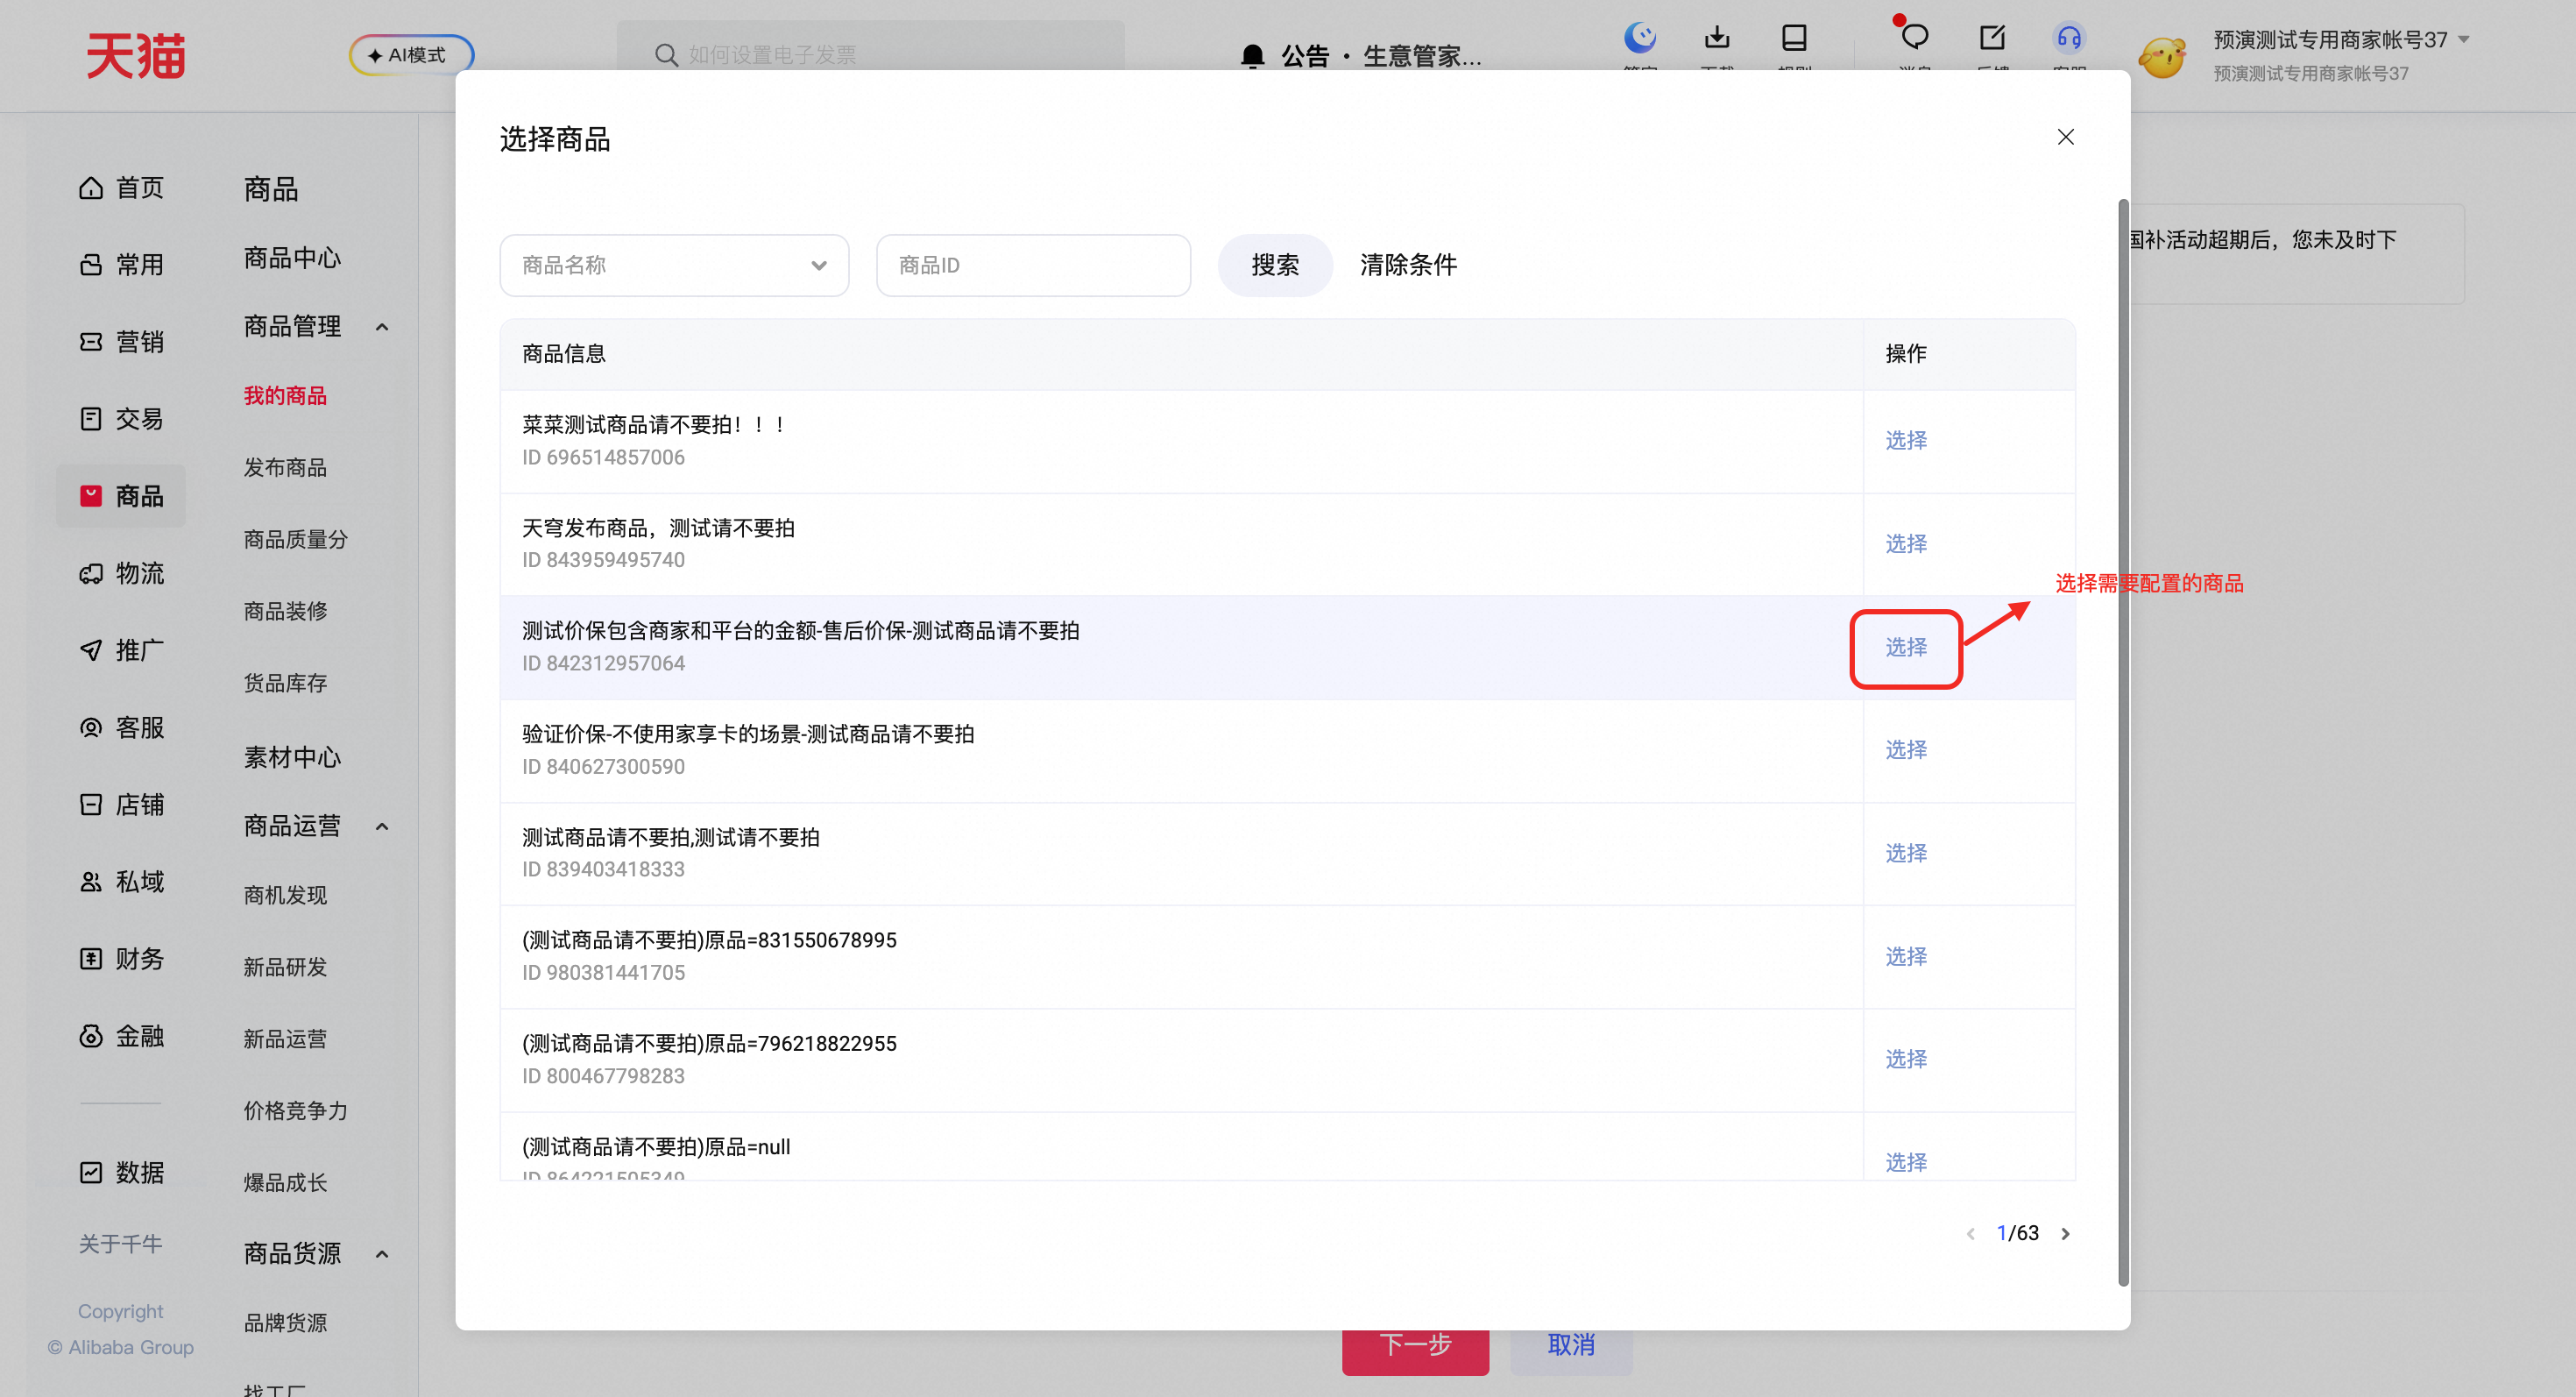Open 素材中心 menu item
Image resolution: width=2576 pixels, height=1397 pixels.
292,757
